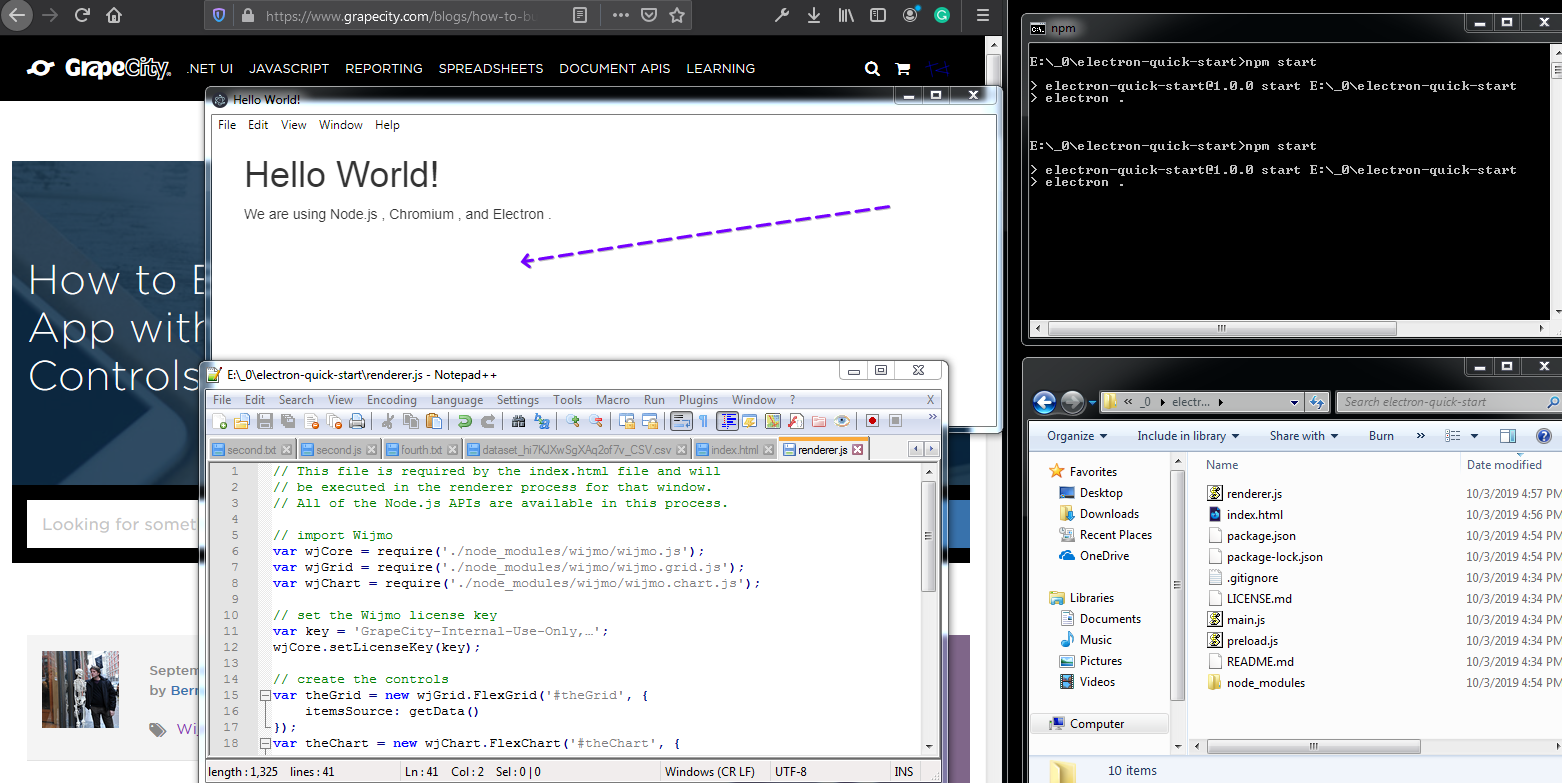
Task: Open Find with the binoculars icon
Action: (x=518, y=421)
